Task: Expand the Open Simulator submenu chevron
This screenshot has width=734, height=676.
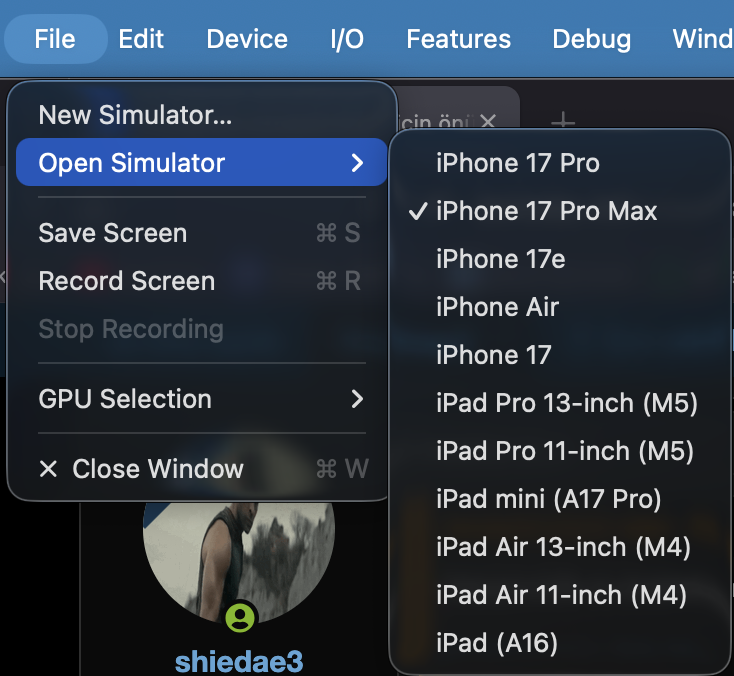Action: [357, 162]
